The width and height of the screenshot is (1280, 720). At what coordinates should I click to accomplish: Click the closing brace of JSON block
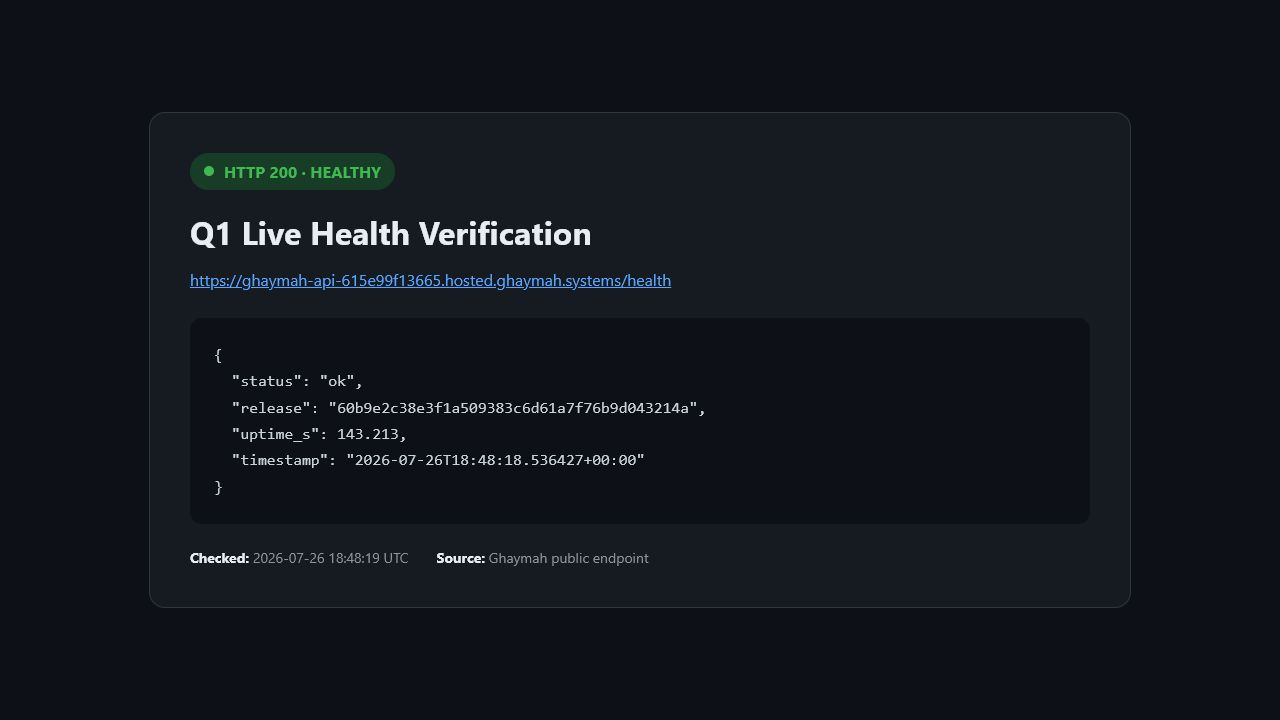pyautogui.click(x=218, y=487)
